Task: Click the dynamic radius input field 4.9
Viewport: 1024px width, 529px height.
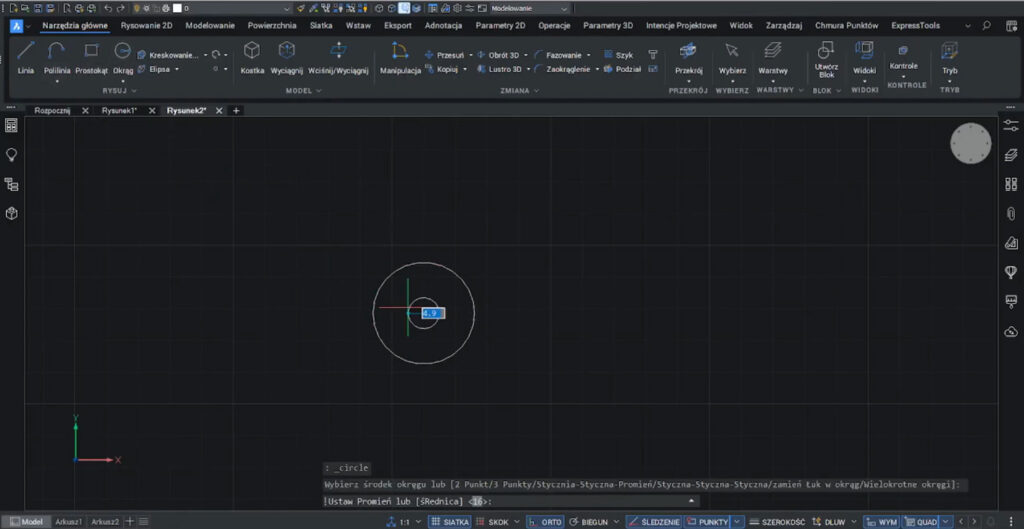Action: pyautogui.click(x=434, y=313)
